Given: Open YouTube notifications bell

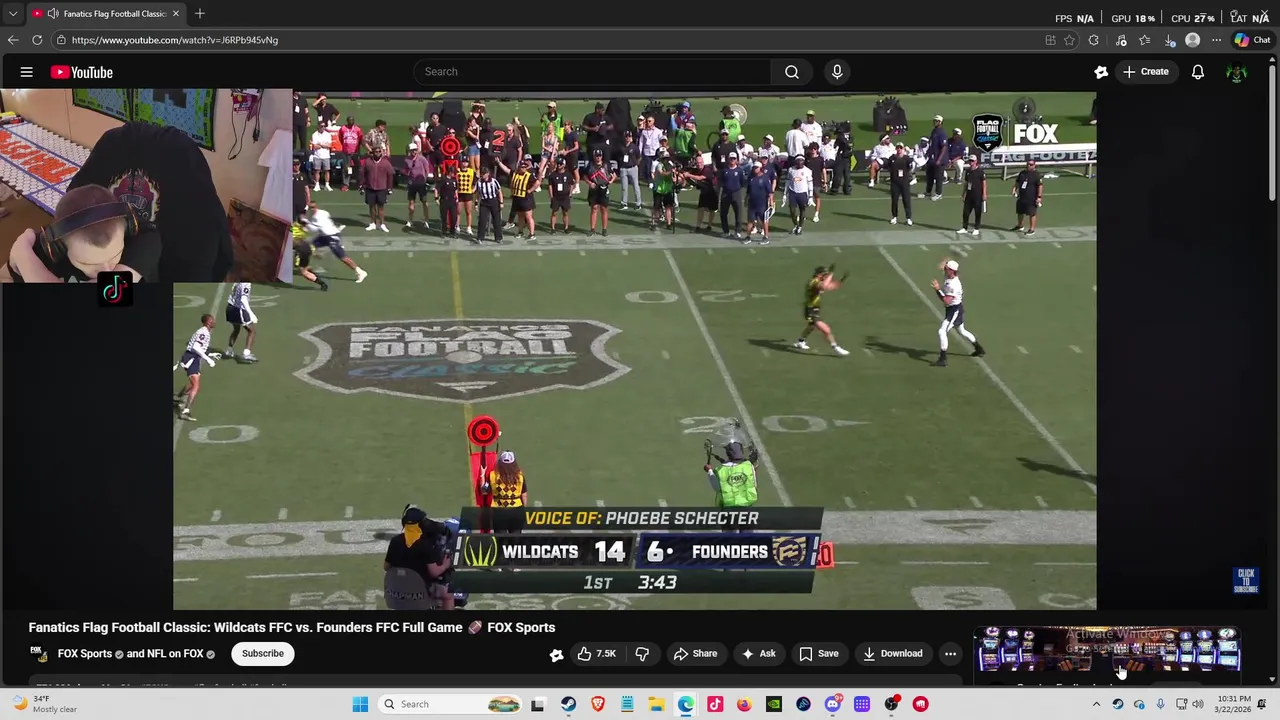Looking at the screenshot, I should coord(1197,72).
